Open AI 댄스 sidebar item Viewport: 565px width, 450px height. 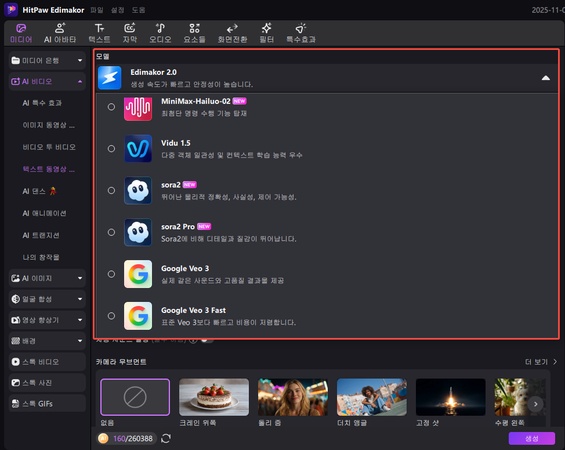coord(39,191)
